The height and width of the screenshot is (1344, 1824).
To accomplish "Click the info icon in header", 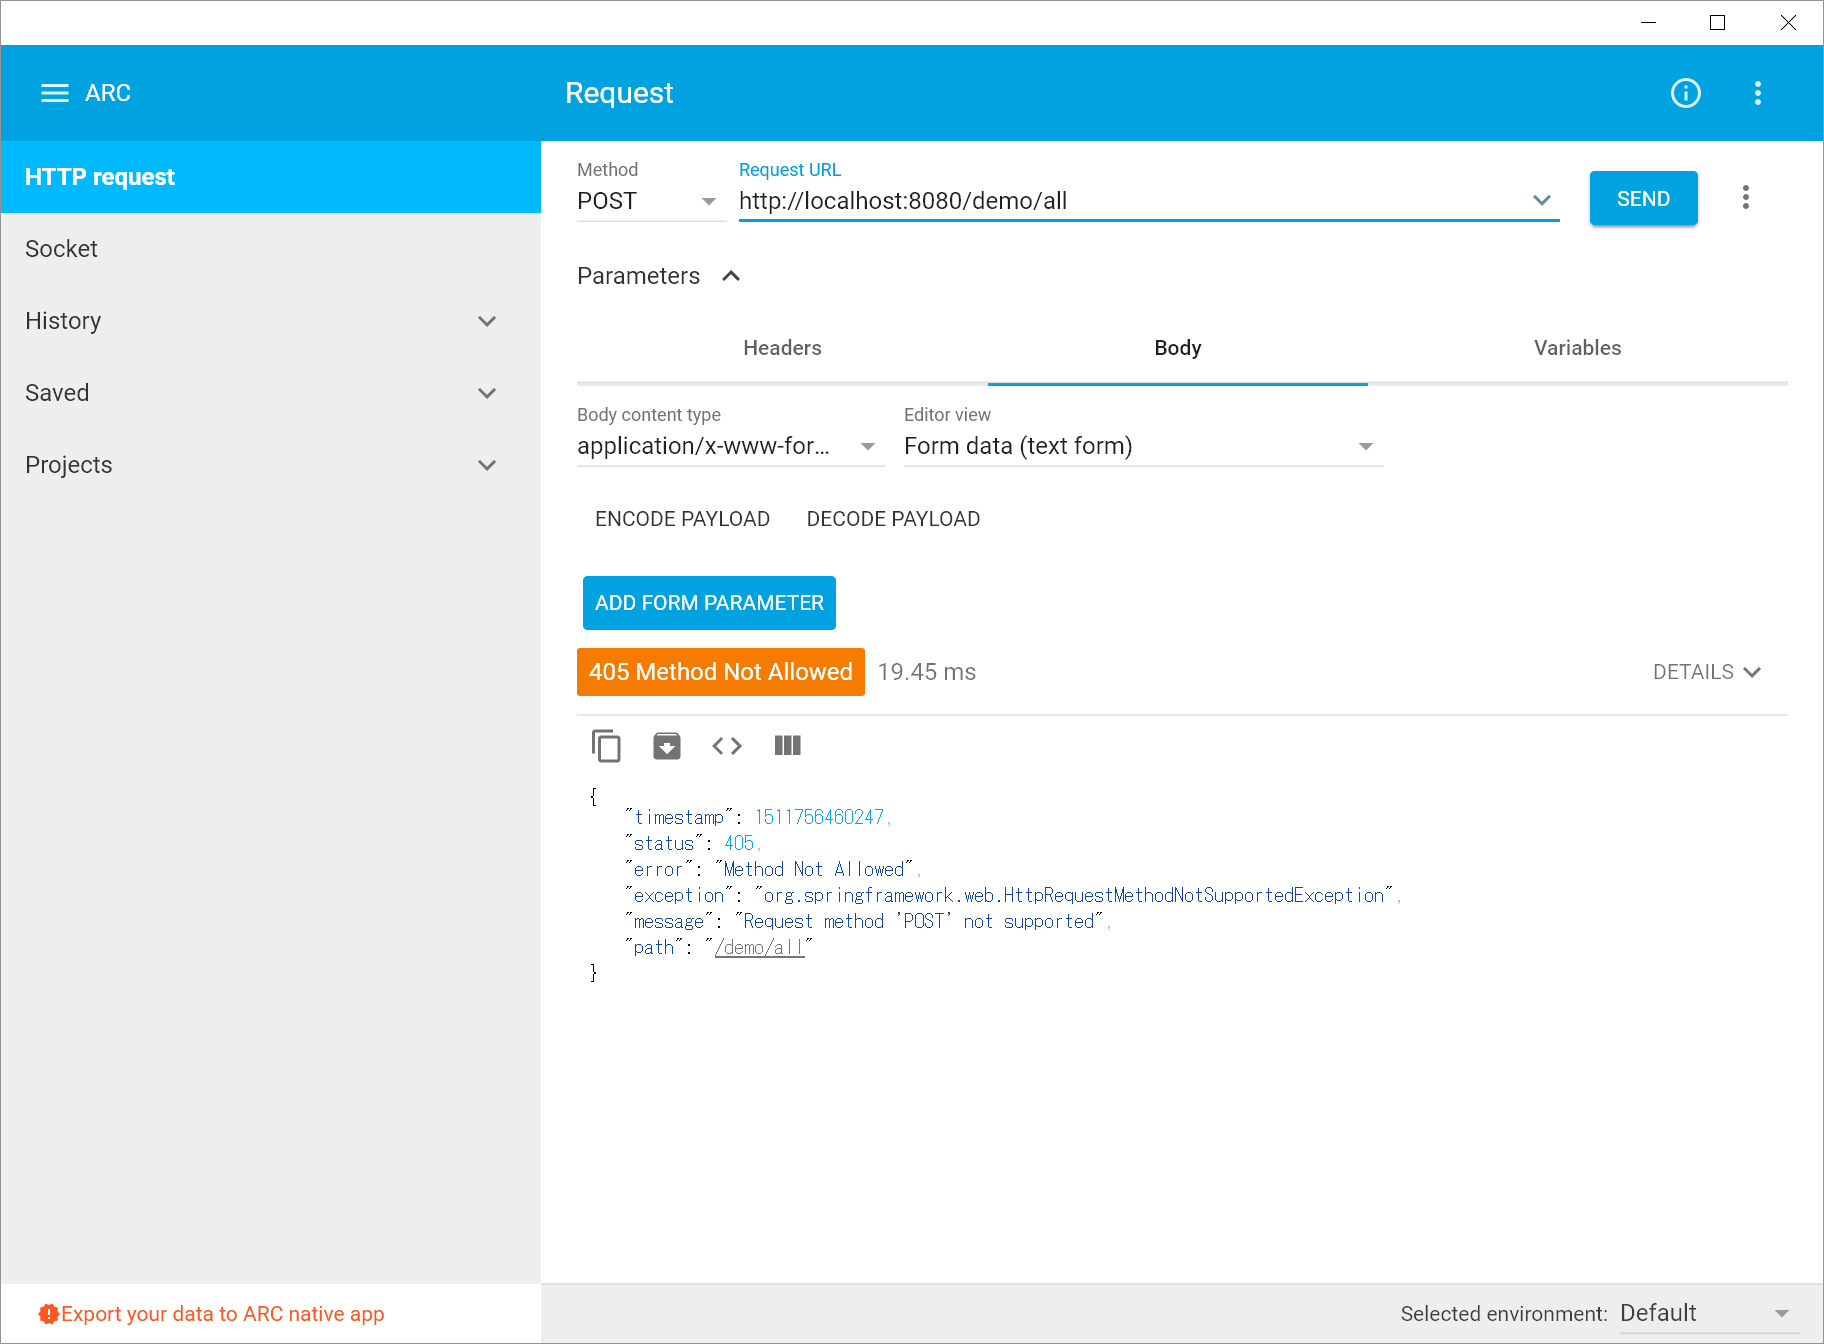I will pos(1685,93).
